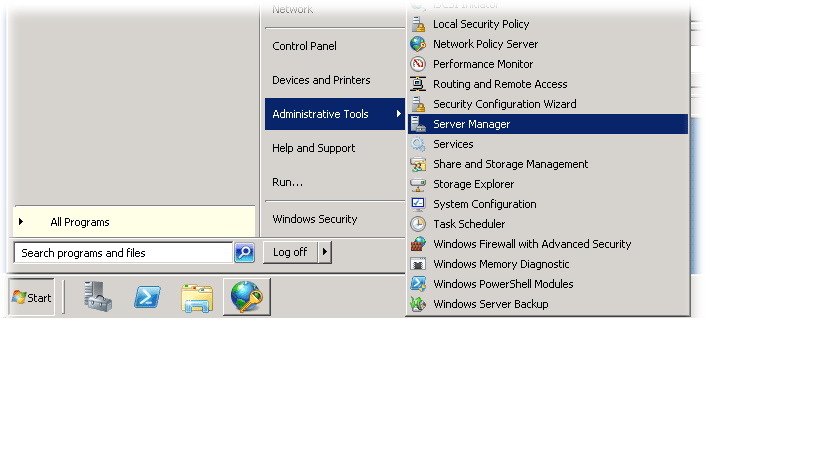Click the Start button
The image size is (819, 460).
tap(31, 298)
